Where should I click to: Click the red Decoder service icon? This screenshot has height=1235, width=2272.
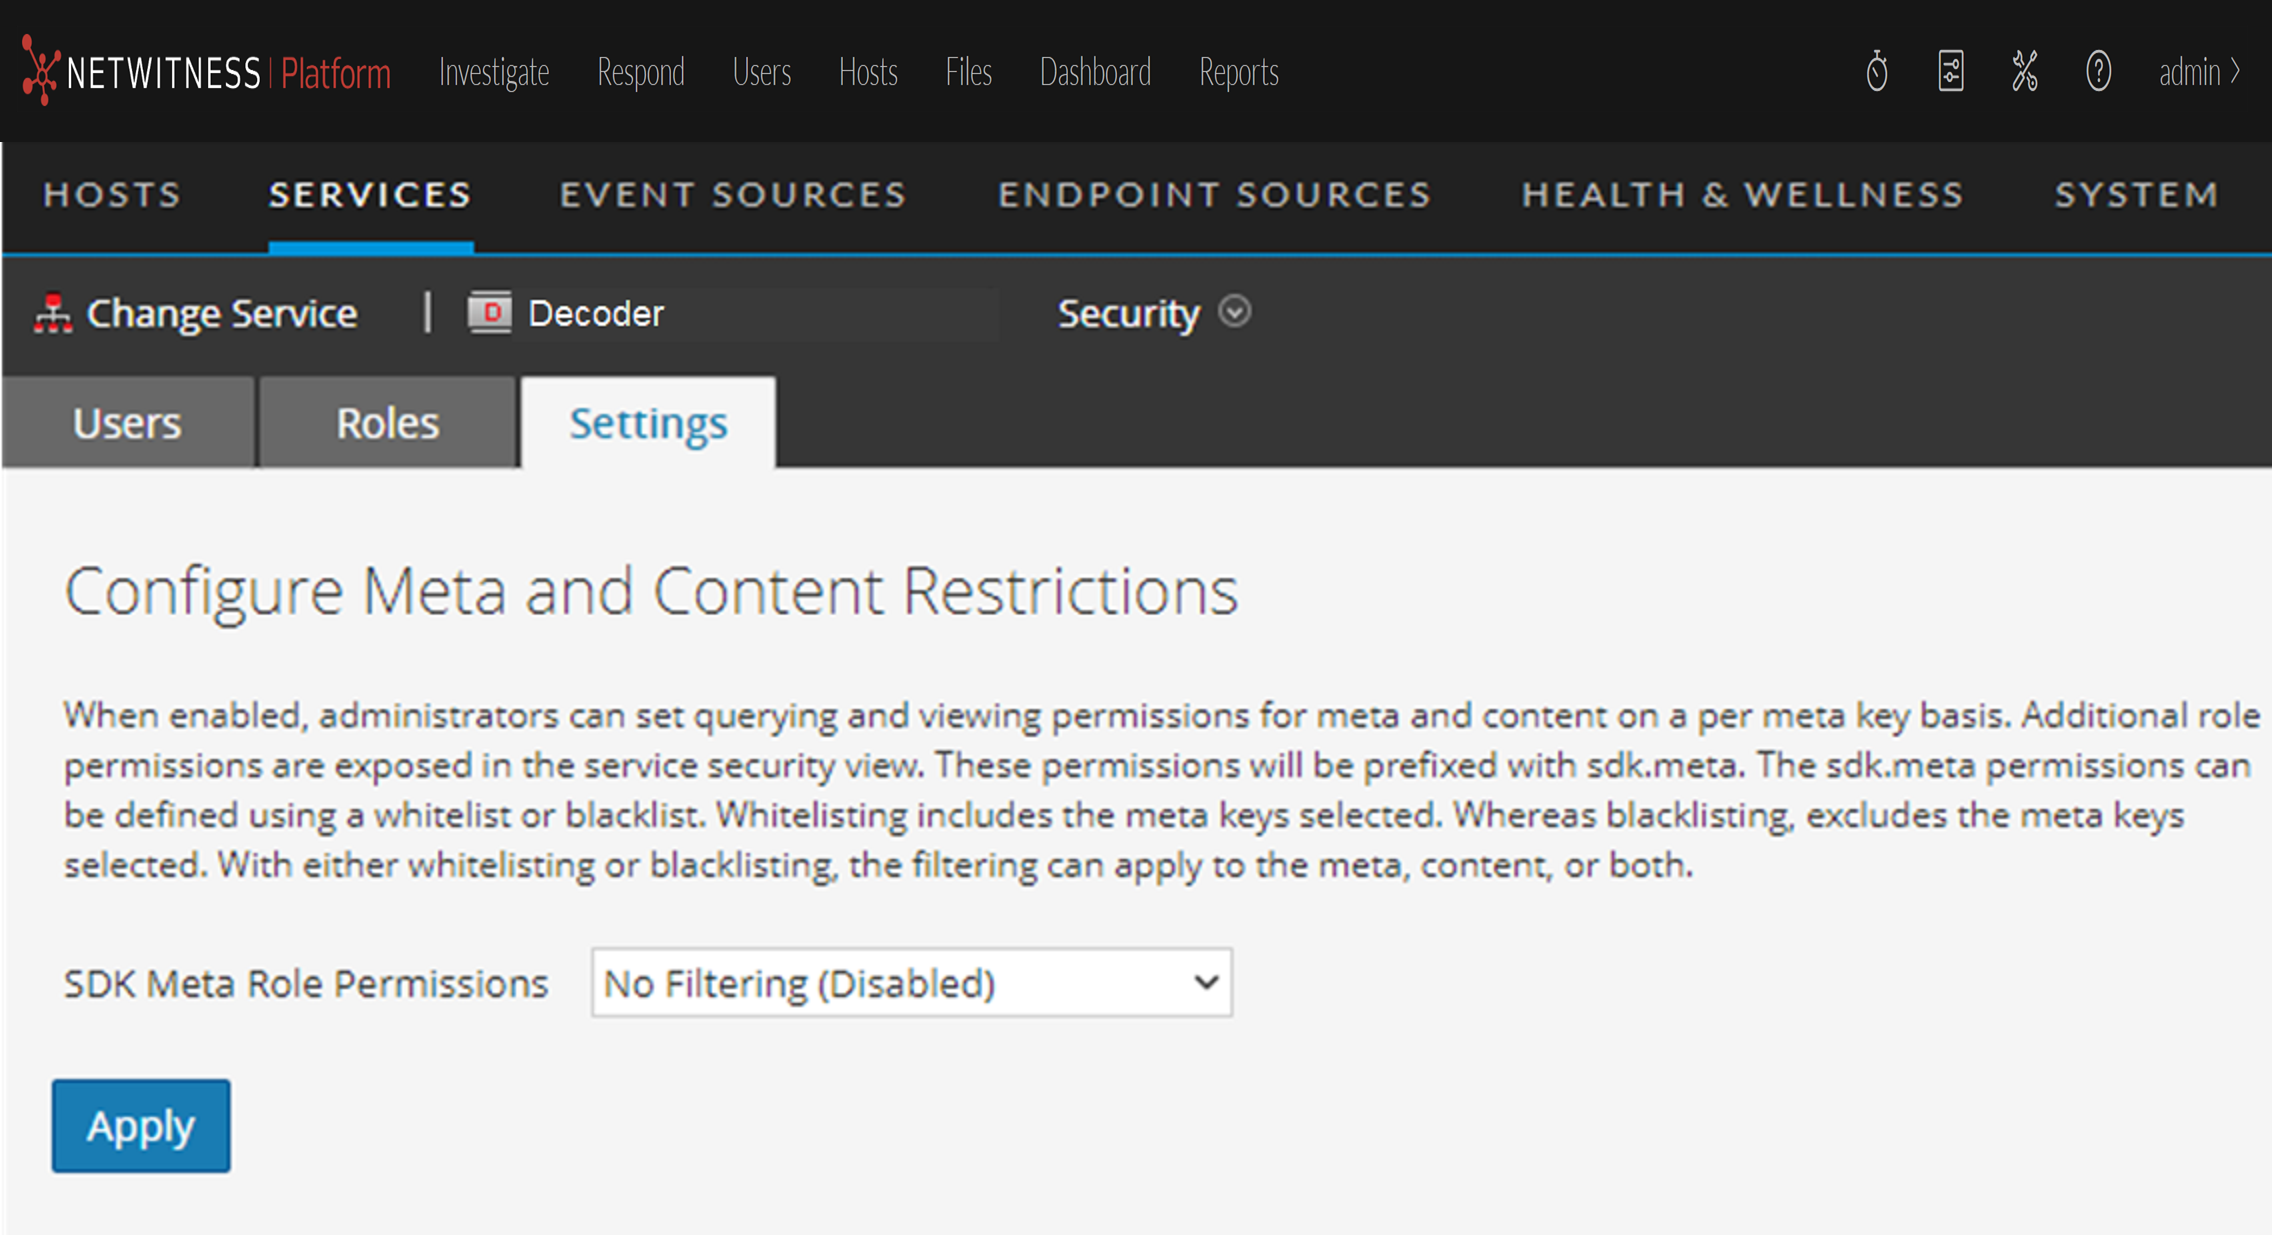(490, 313)
